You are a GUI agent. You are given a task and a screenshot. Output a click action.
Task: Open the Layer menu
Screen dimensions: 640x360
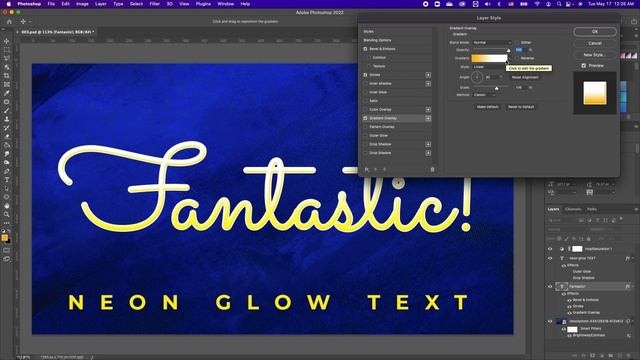coord(100,4)
